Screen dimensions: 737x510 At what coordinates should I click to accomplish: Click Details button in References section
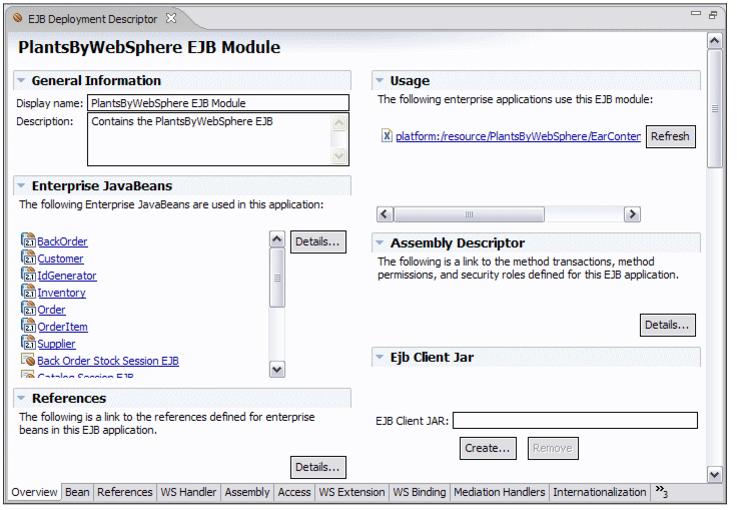[x=318, y=467]
